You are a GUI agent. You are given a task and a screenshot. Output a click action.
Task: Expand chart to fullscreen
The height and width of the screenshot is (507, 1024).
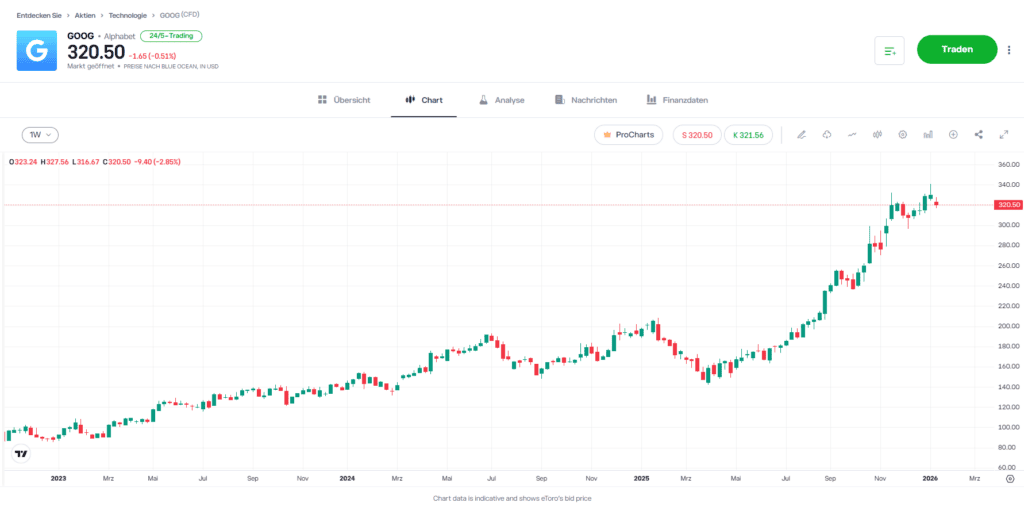[1003, 135]
